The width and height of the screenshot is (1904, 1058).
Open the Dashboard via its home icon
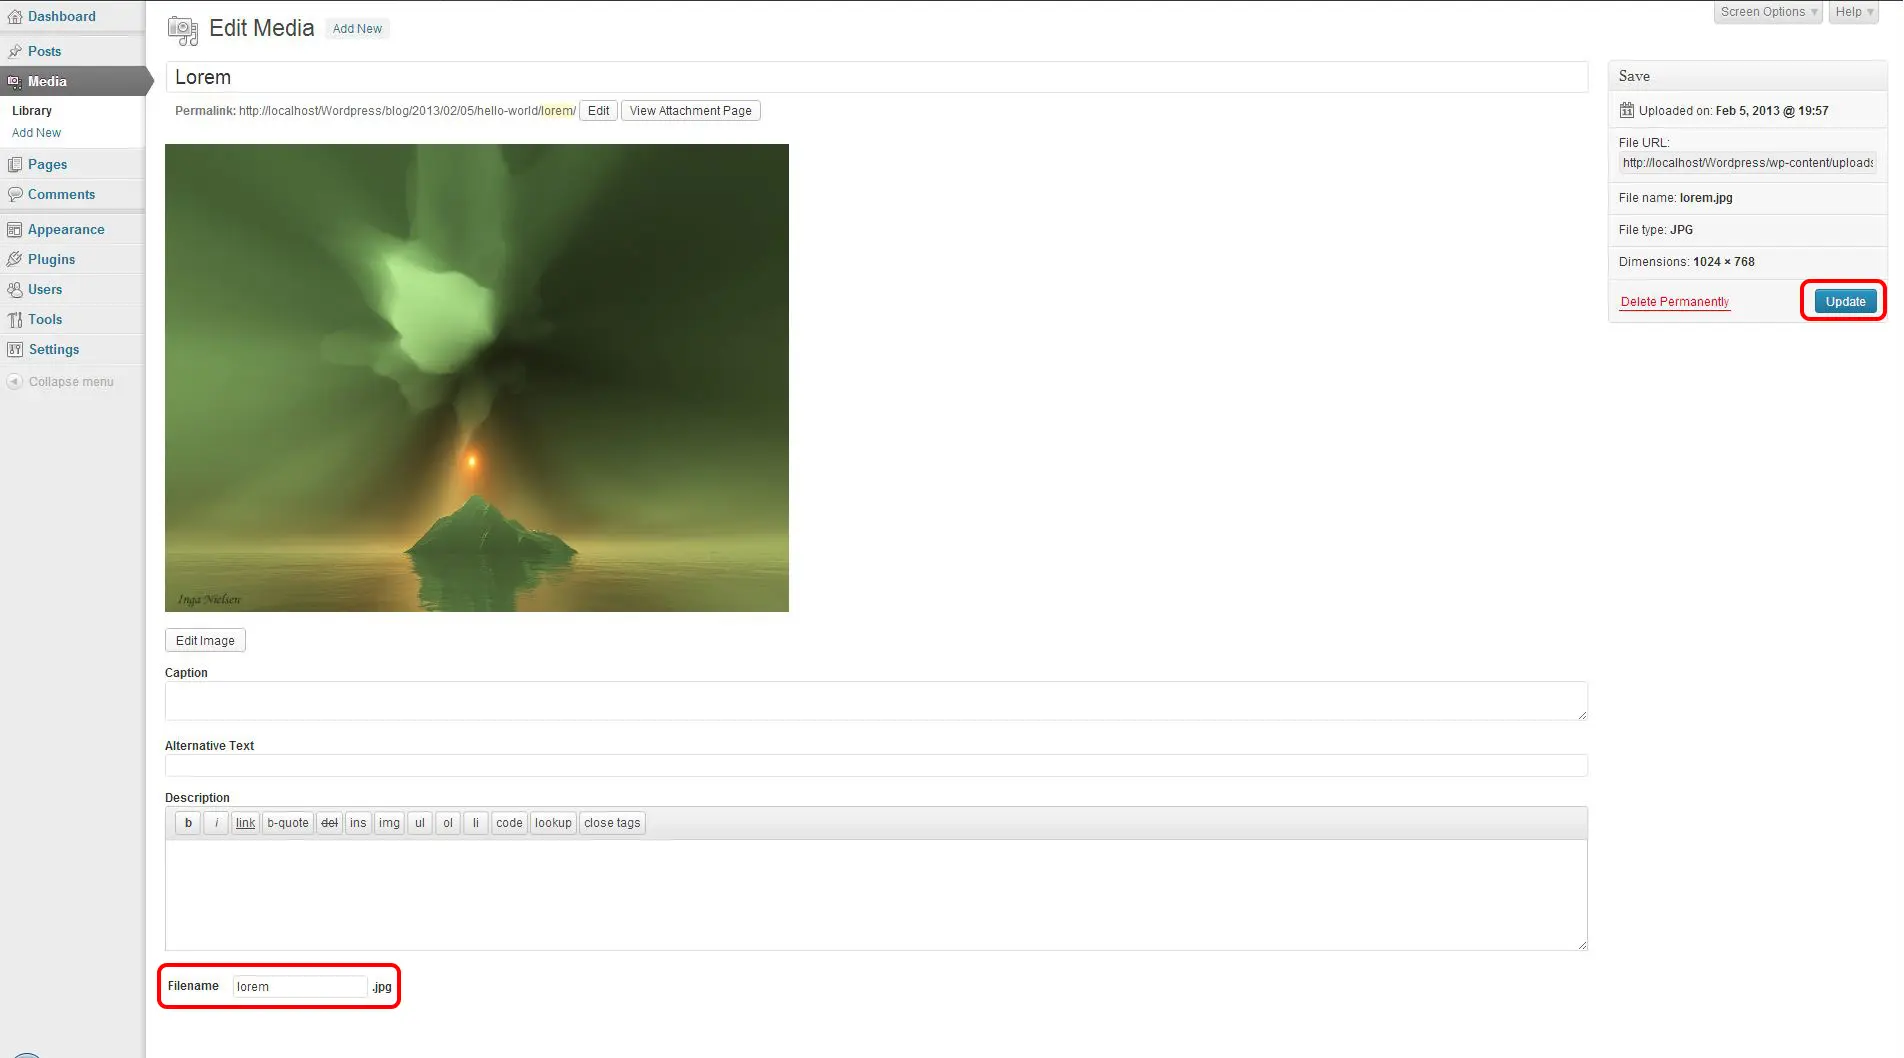click(x=15, y=16)
